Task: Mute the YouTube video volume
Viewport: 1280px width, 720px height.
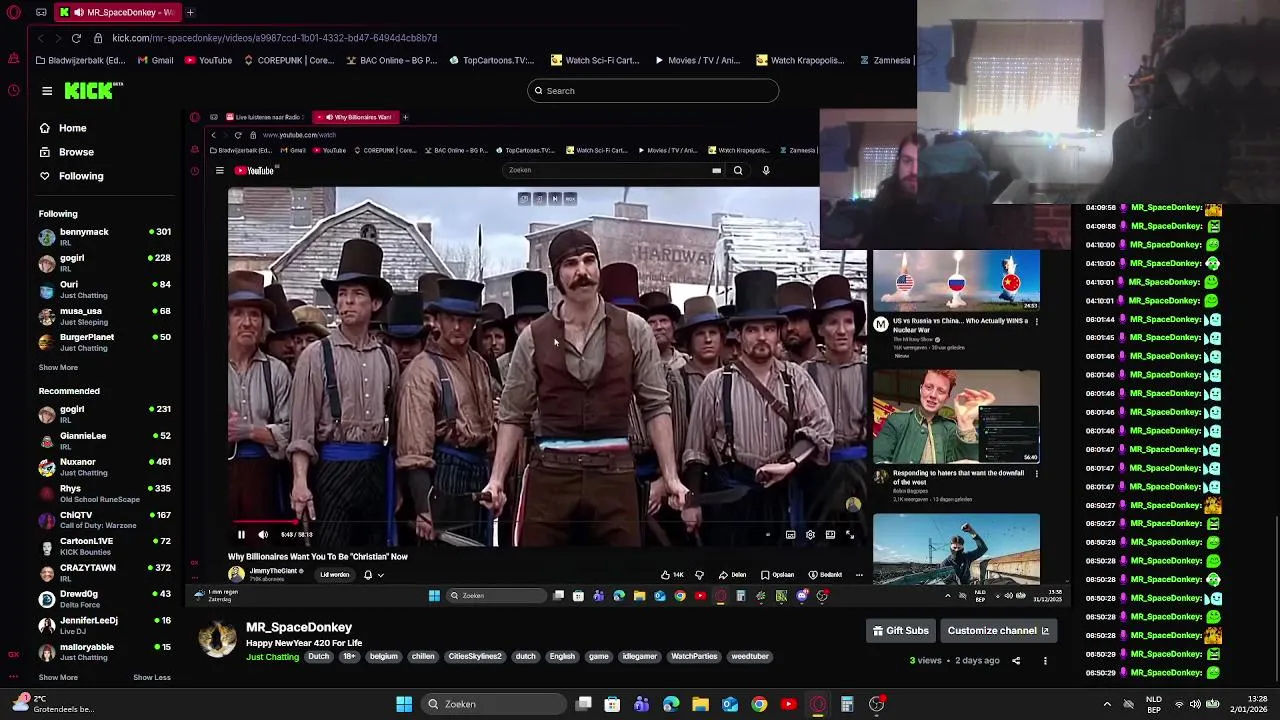Action: click(263, 535)
